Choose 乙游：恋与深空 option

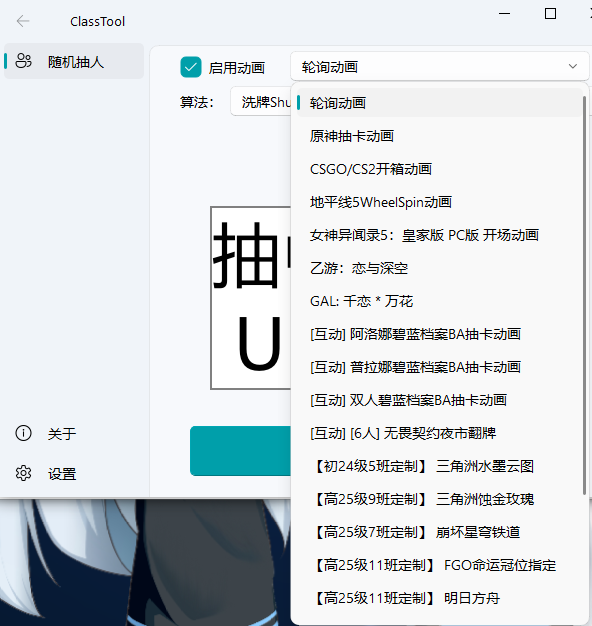coord(439,268)
